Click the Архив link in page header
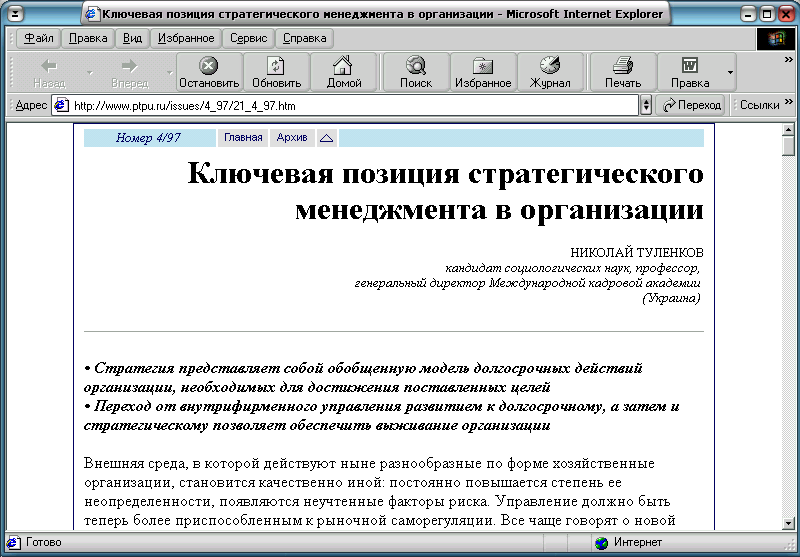800x557 pixels. 292,138
